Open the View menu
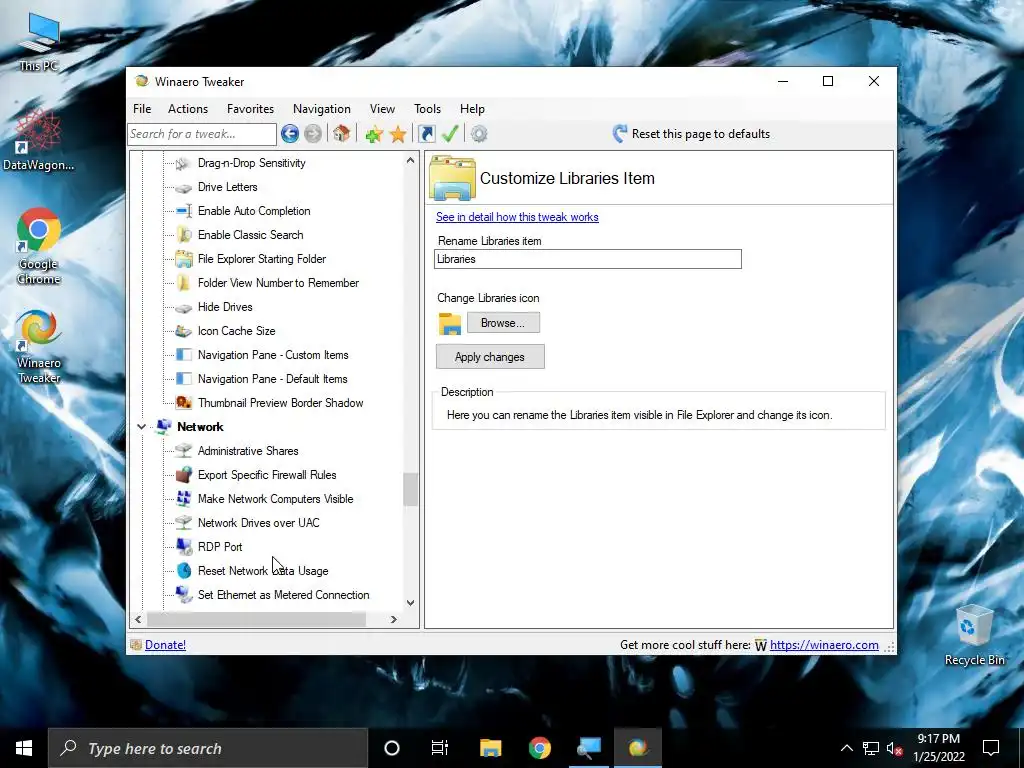The height and width of the screenshot is (768, 1024). click(382, 109)
